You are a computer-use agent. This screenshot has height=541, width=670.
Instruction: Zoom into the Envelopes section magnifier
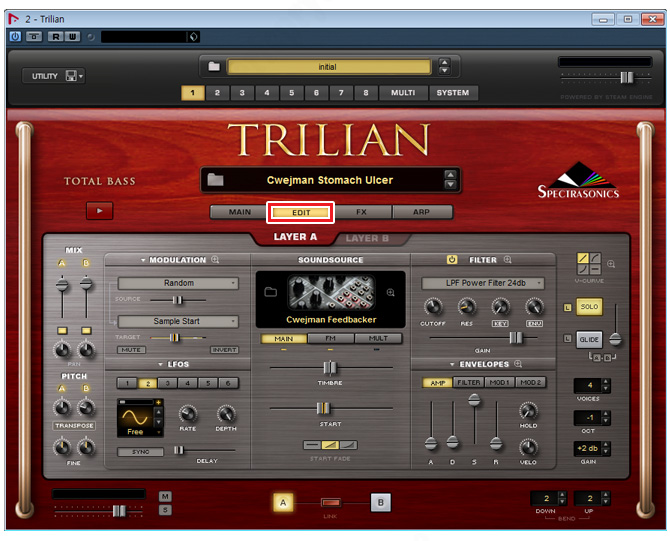(518, 364)
